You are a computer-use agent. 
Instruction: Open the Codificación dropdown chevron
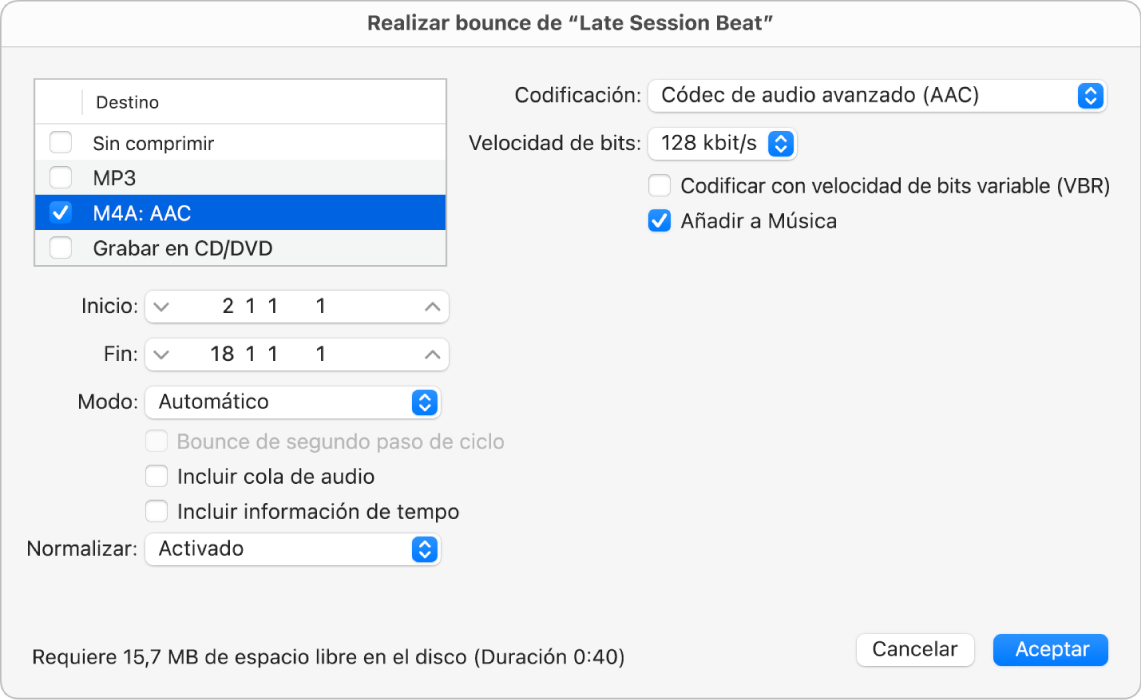pyautogui.click(x=1090, y=96)
